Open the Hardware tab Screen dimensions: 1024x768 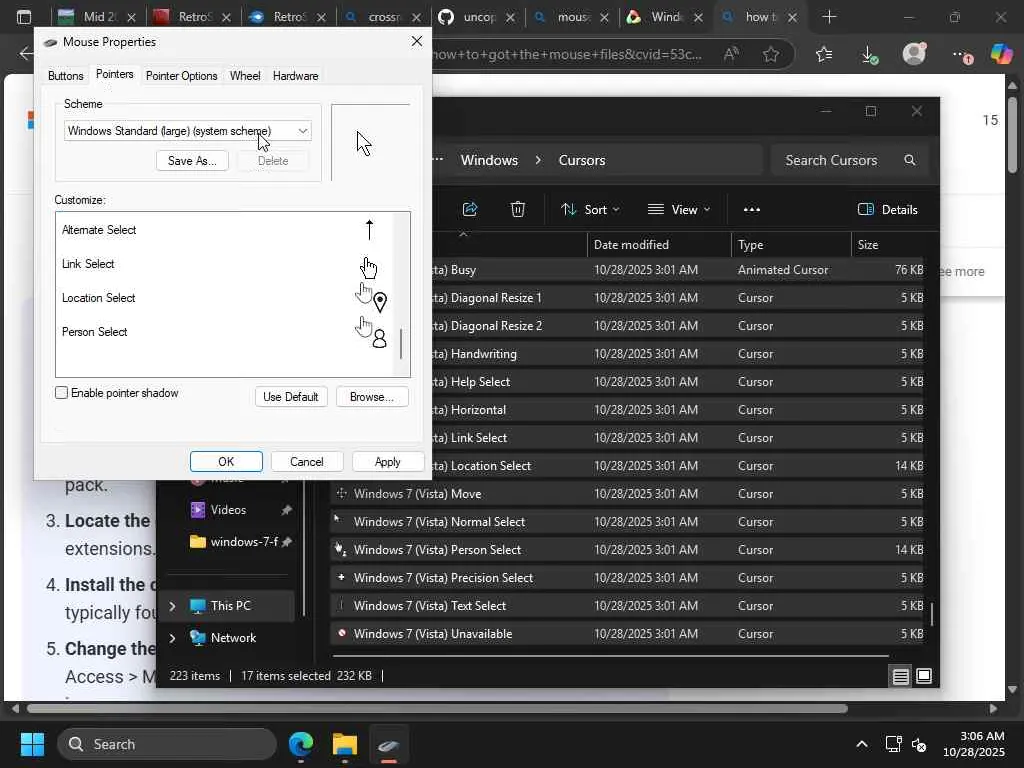point(295,76)
